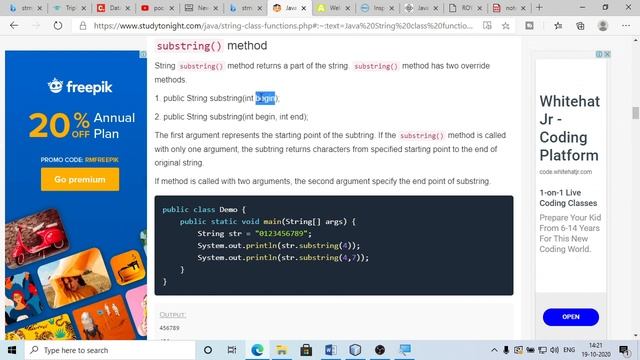The width and height of the screenshot is (640, 360).
Task: Switch to the 'Trip' tab
Action: point(69,8)
